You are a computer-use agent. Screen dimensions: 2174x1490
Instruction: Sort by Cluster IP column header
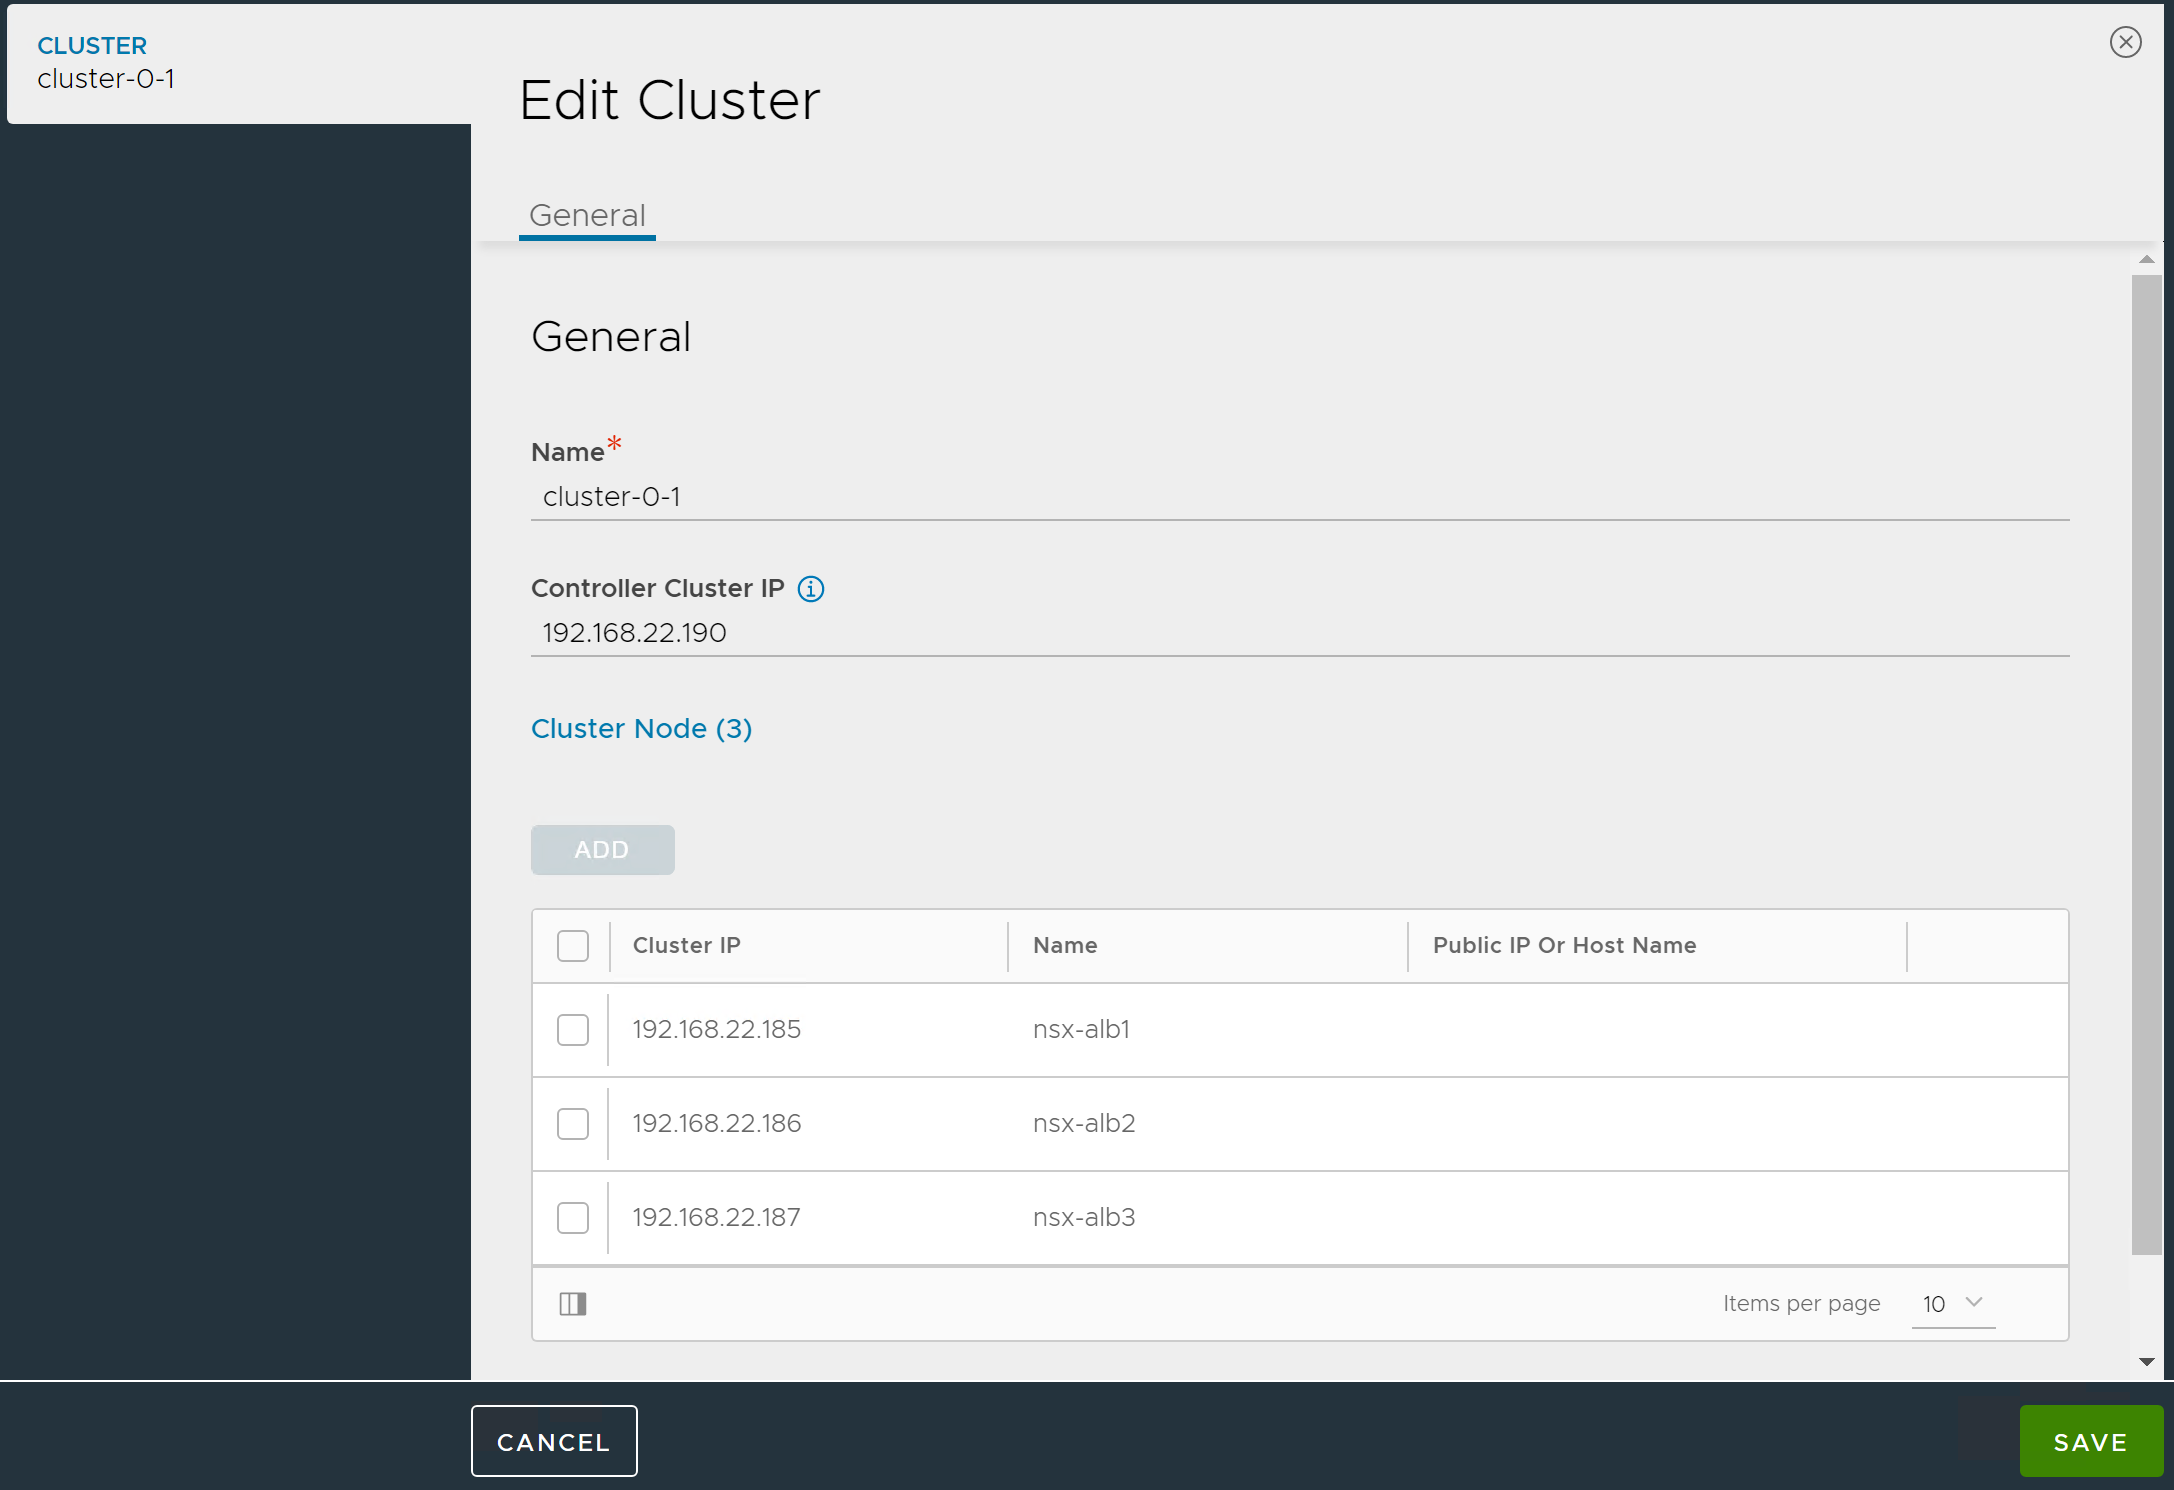click(x=687, y=946)
